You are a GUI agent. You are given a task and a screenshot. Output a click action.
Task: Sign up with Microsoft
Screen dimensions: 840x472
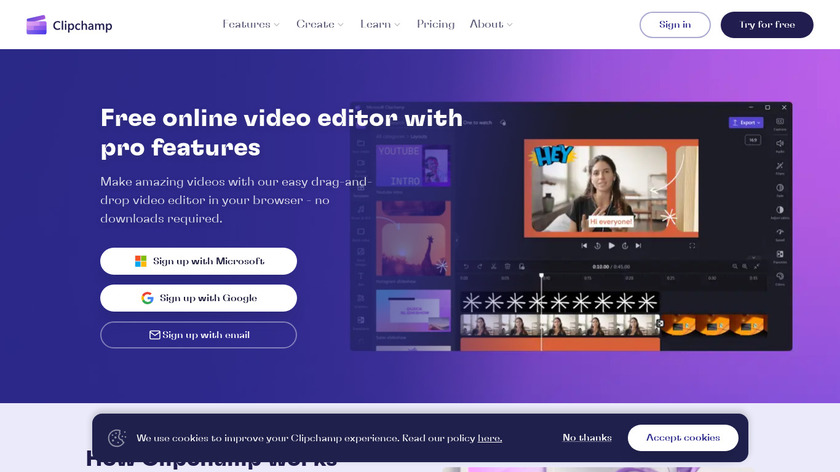click(x=198, y=261)
